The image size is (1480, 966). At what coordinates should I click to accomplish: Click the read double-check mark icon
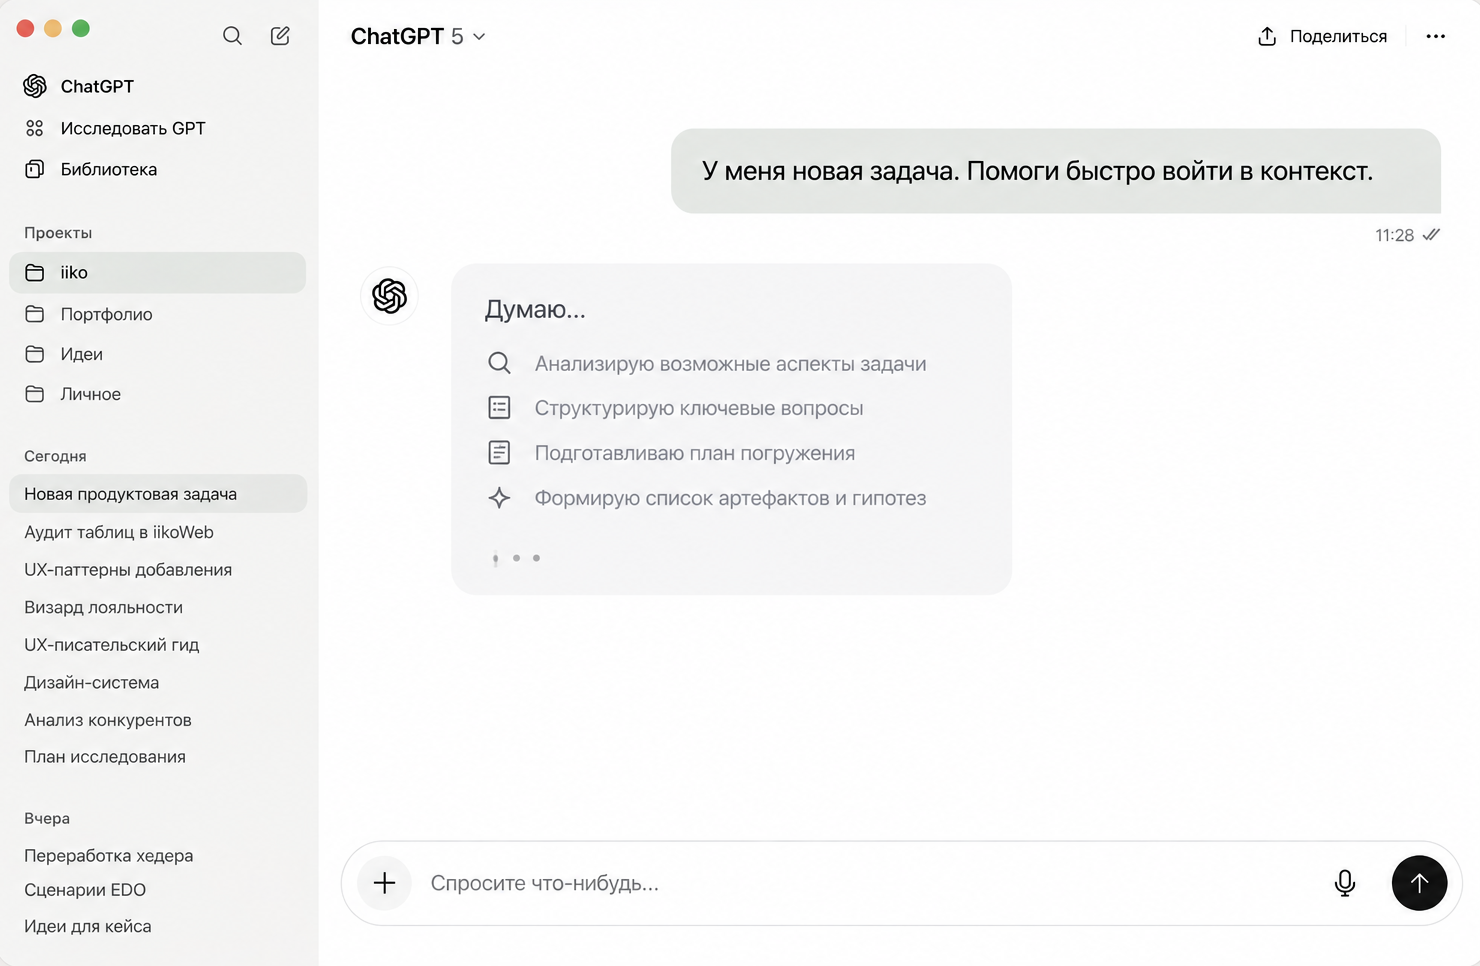point(1431,235)
